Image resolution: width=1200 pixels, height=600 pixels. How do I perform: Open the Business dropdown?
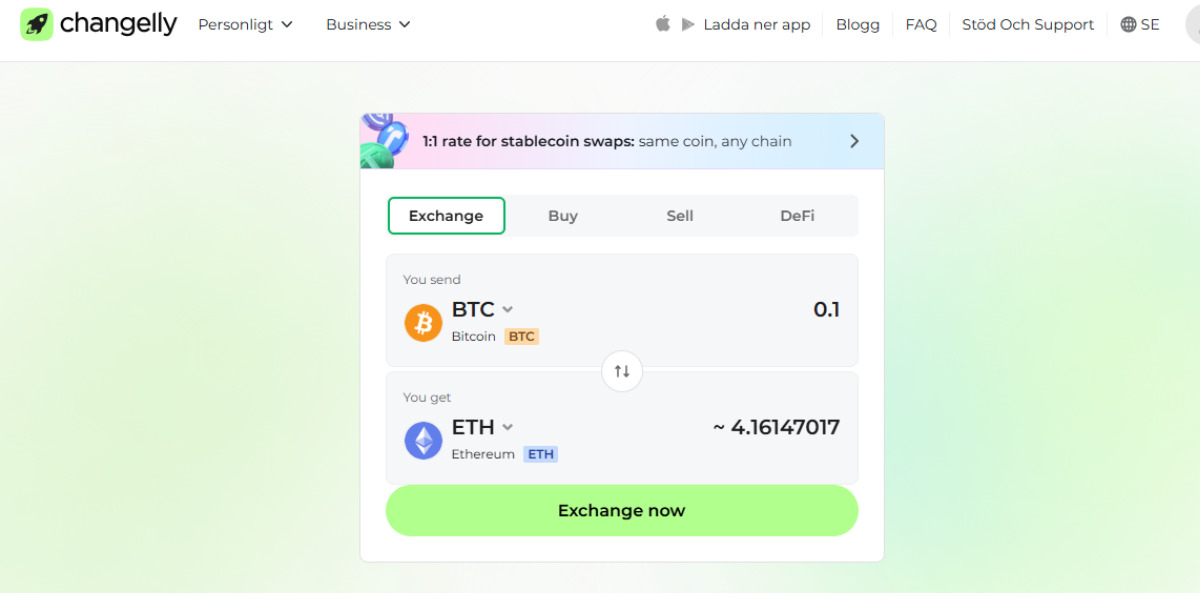coord(367,24)
